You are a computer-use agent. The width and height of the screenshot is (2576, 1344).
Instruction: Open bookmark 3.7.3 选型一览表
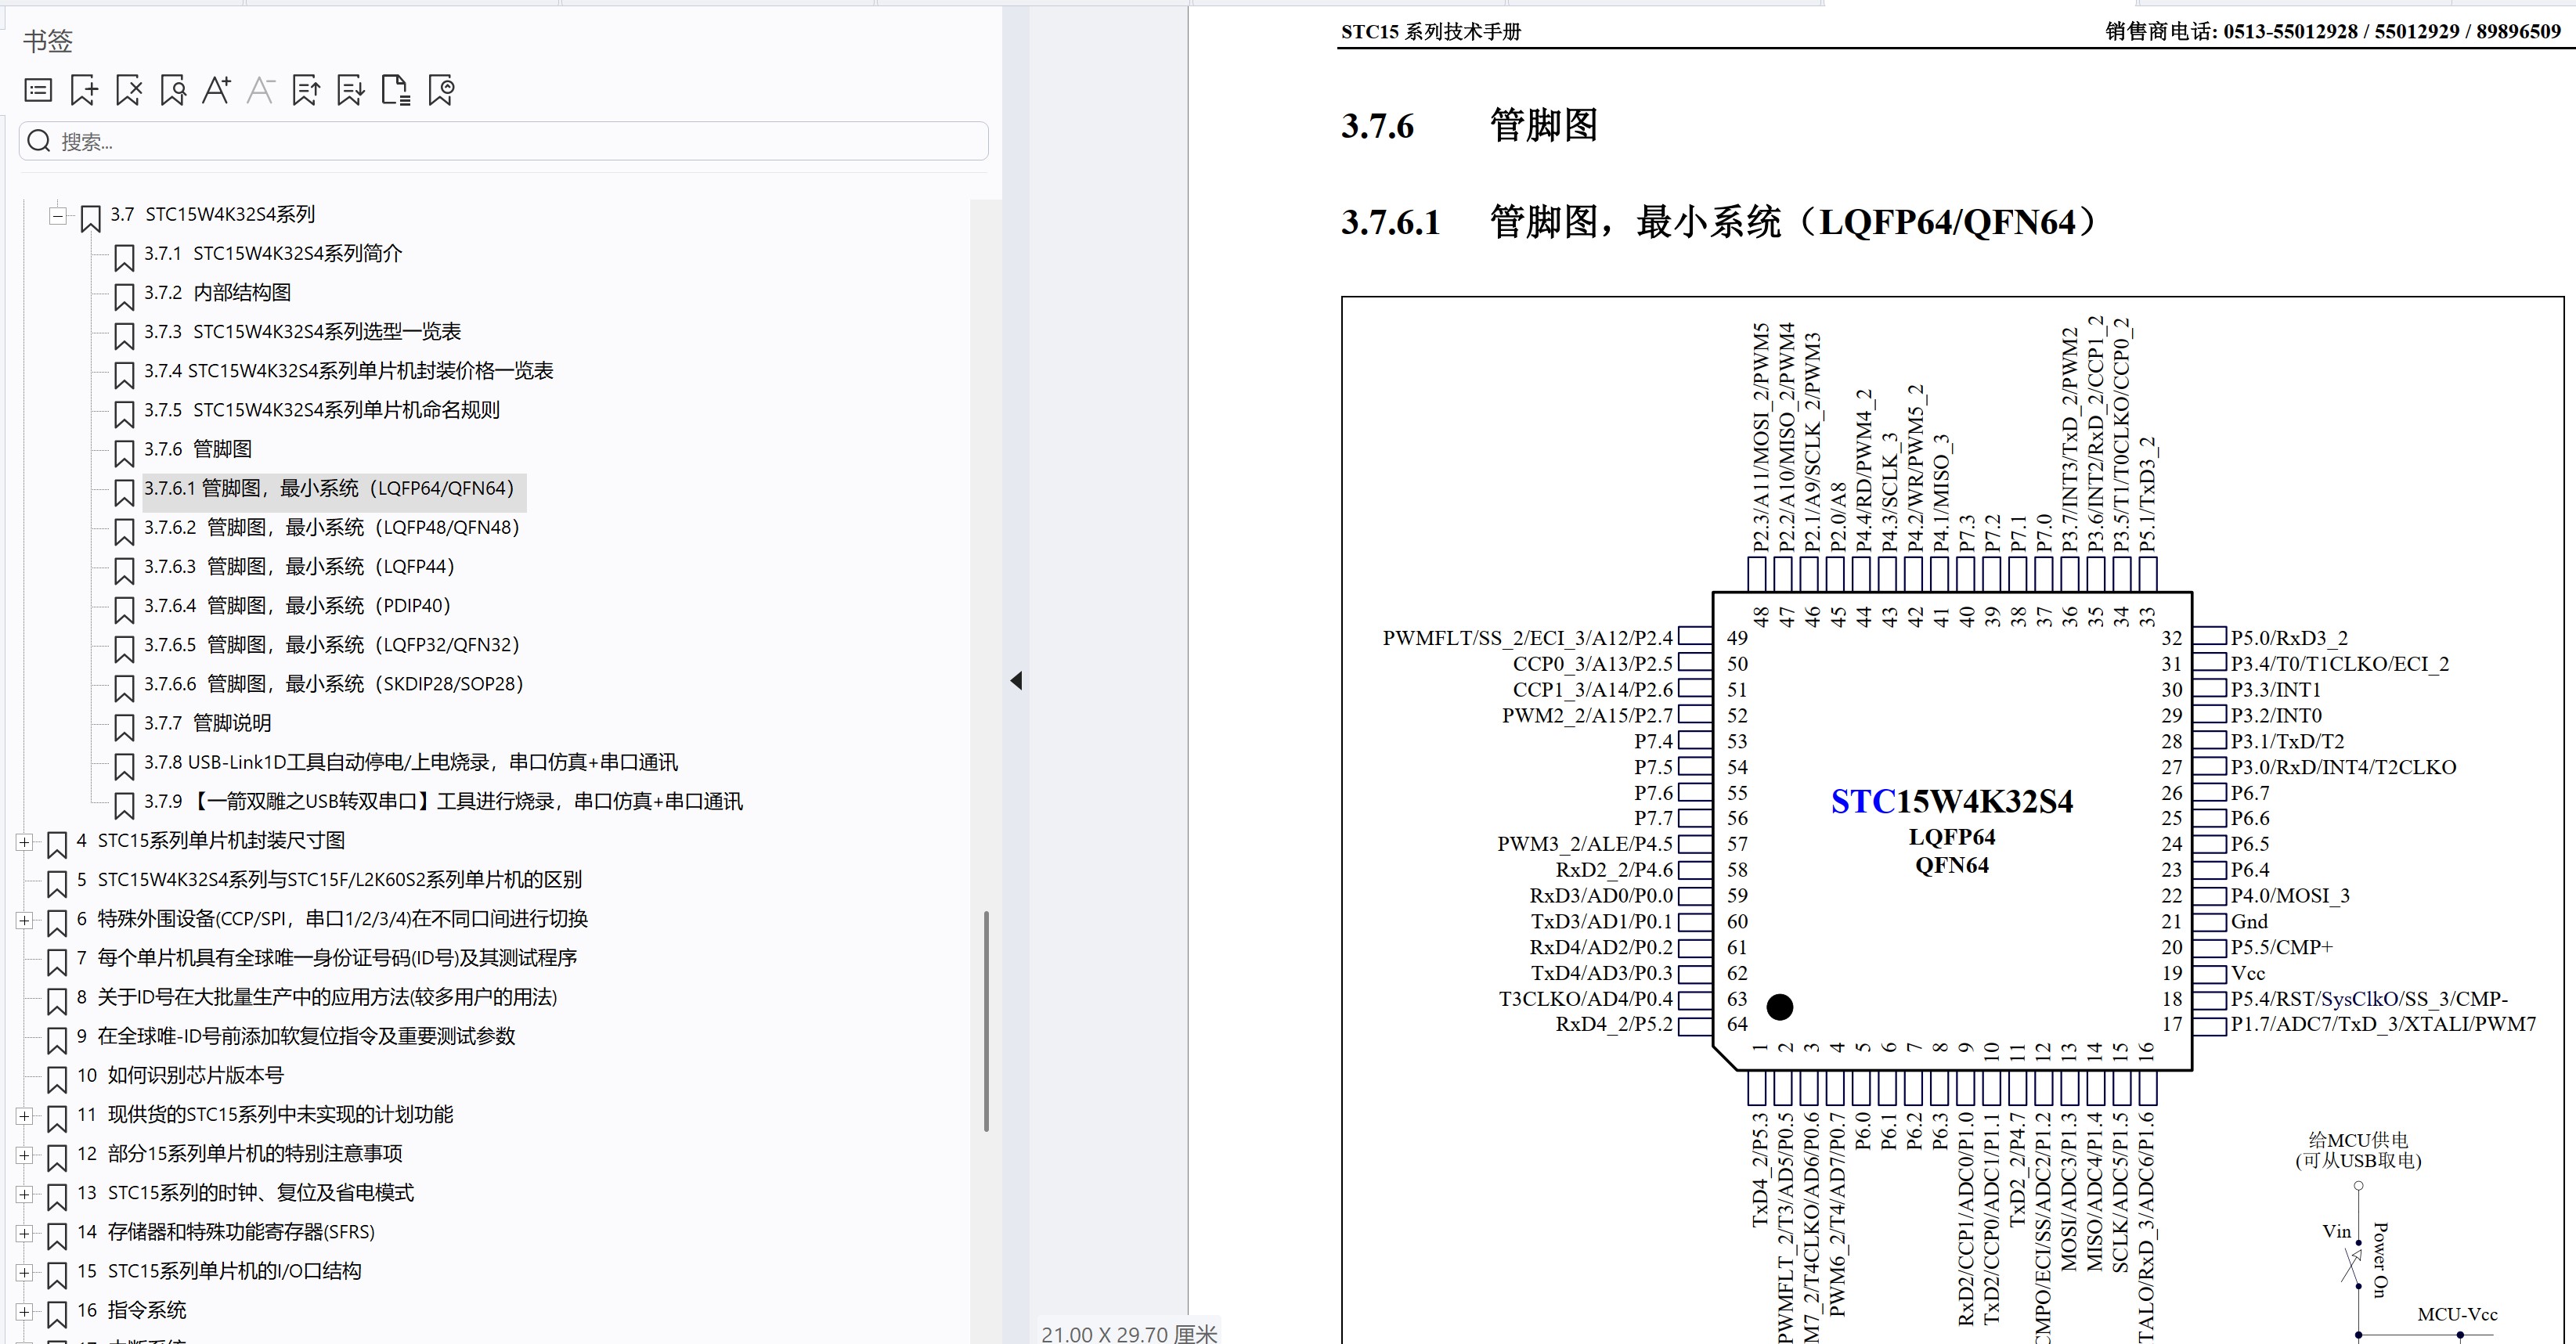(302, 331)
